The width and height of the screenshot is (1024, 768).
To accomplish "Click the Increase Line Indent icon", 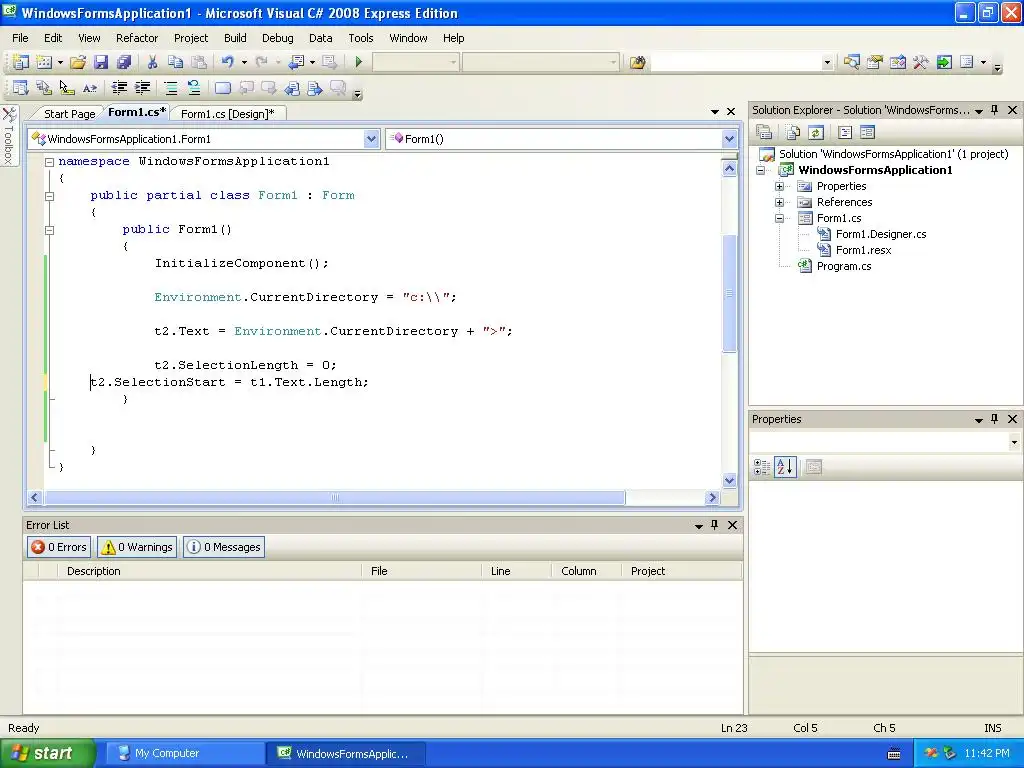I will (142, 88).
